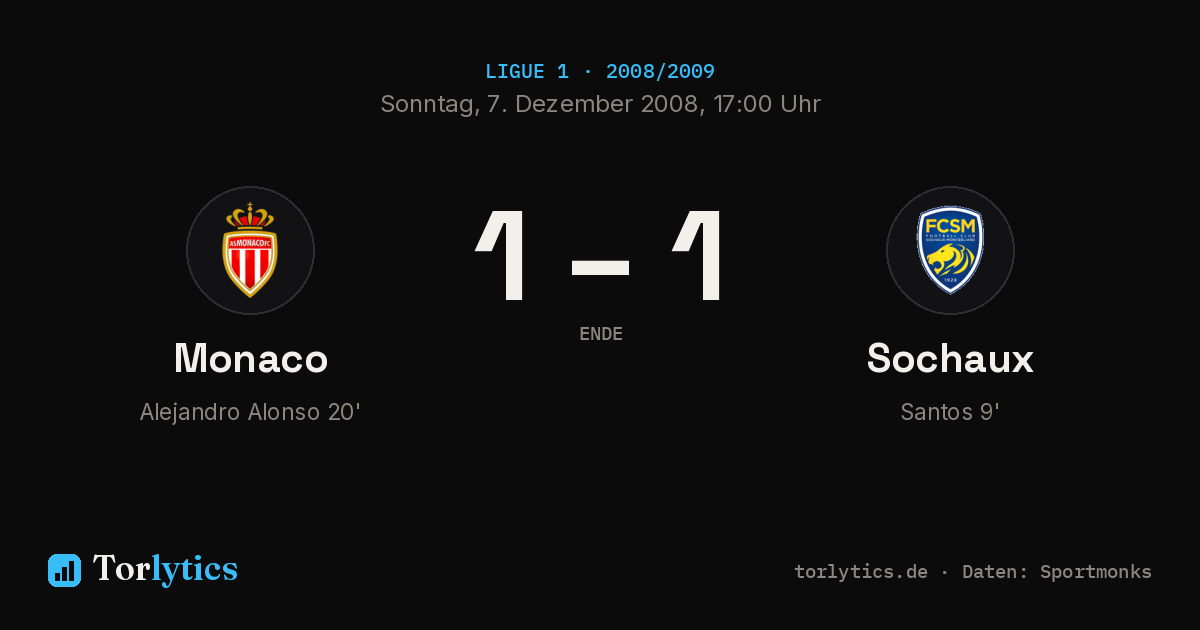This screenshot has width=1200, height=630.
Task: Click the Torlytics bar chart logo icon
Action: 64,570
